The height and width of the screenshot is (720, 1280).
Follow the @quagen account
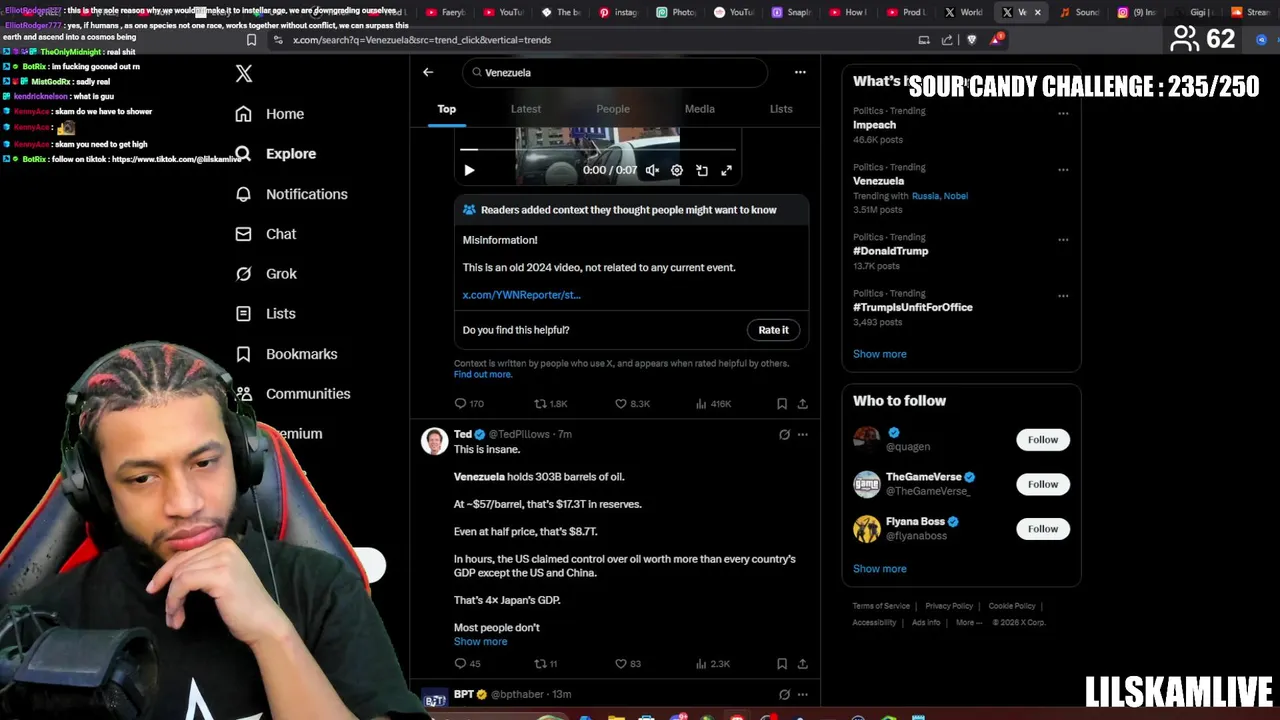coord(1043,440)
